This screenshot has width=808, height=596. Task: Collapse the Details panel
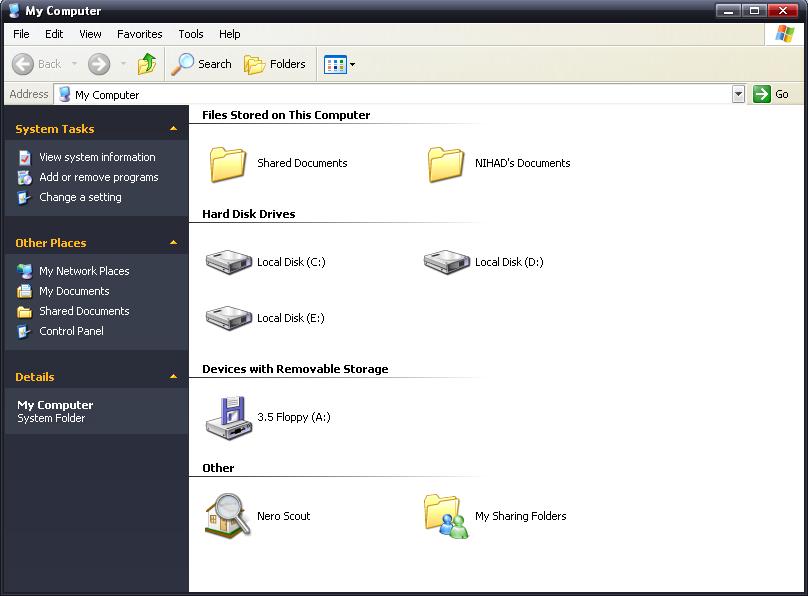tap(173, 377)
